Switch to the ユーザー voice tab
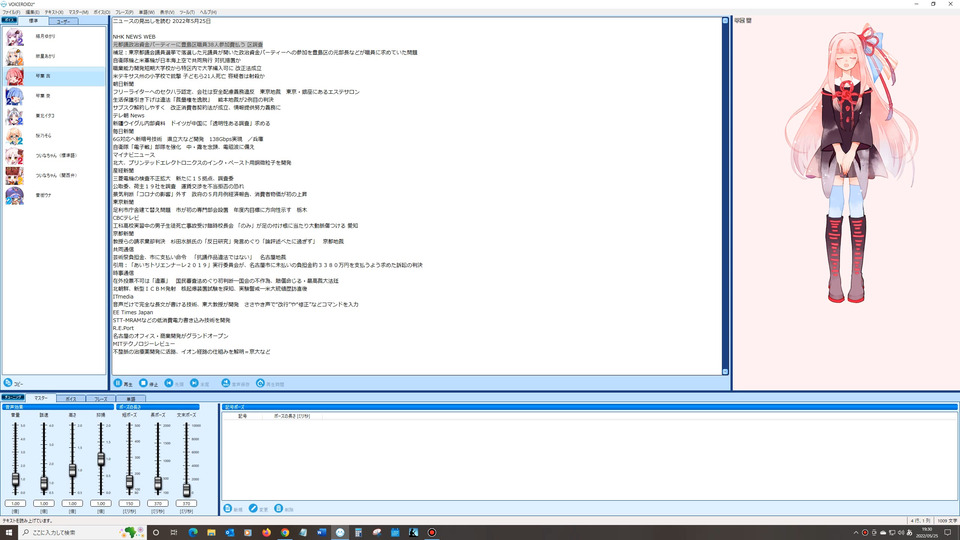The width and height of the screenshot is (960, 540). (63, 21)
